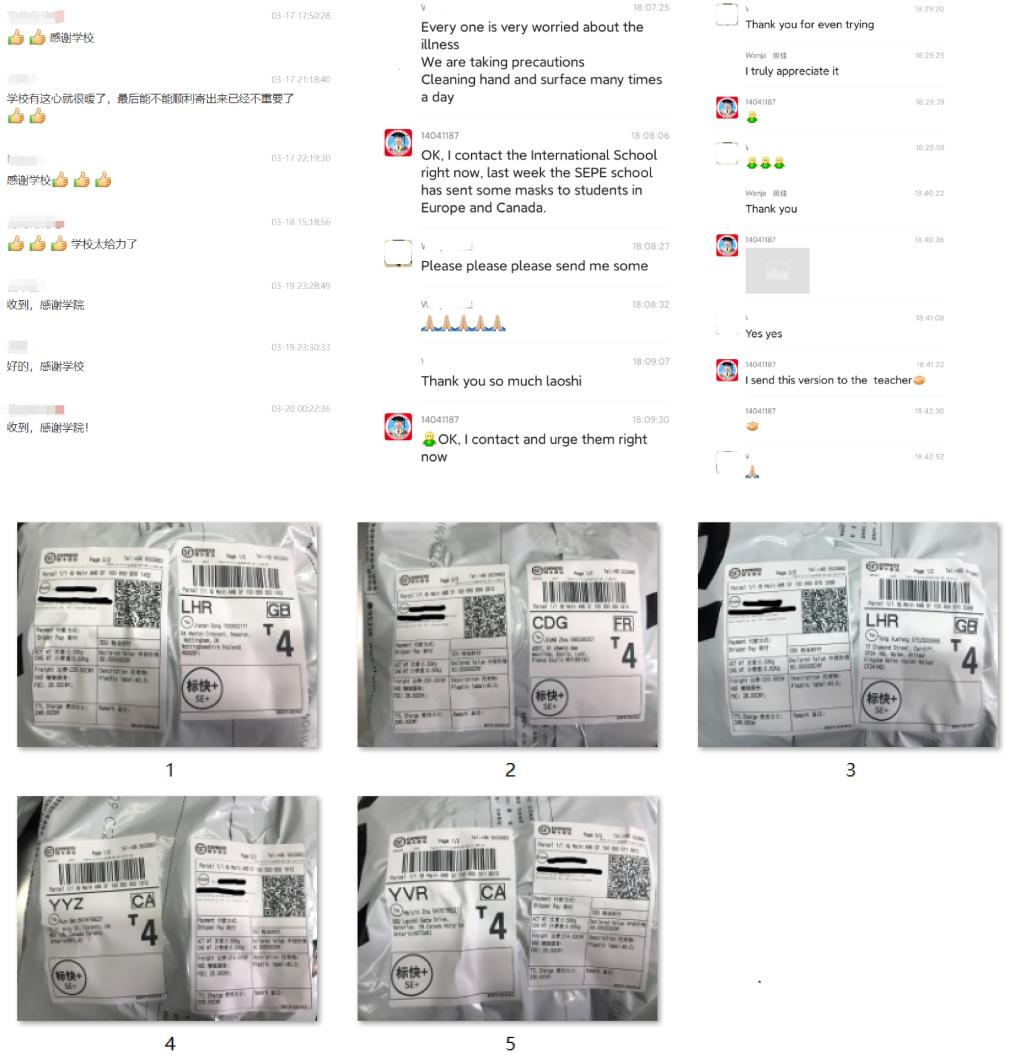This screenshot has width=1024, height=1061.
Task: Open parcel photo number 5 with YVR CA label
Action: [508, 908]
